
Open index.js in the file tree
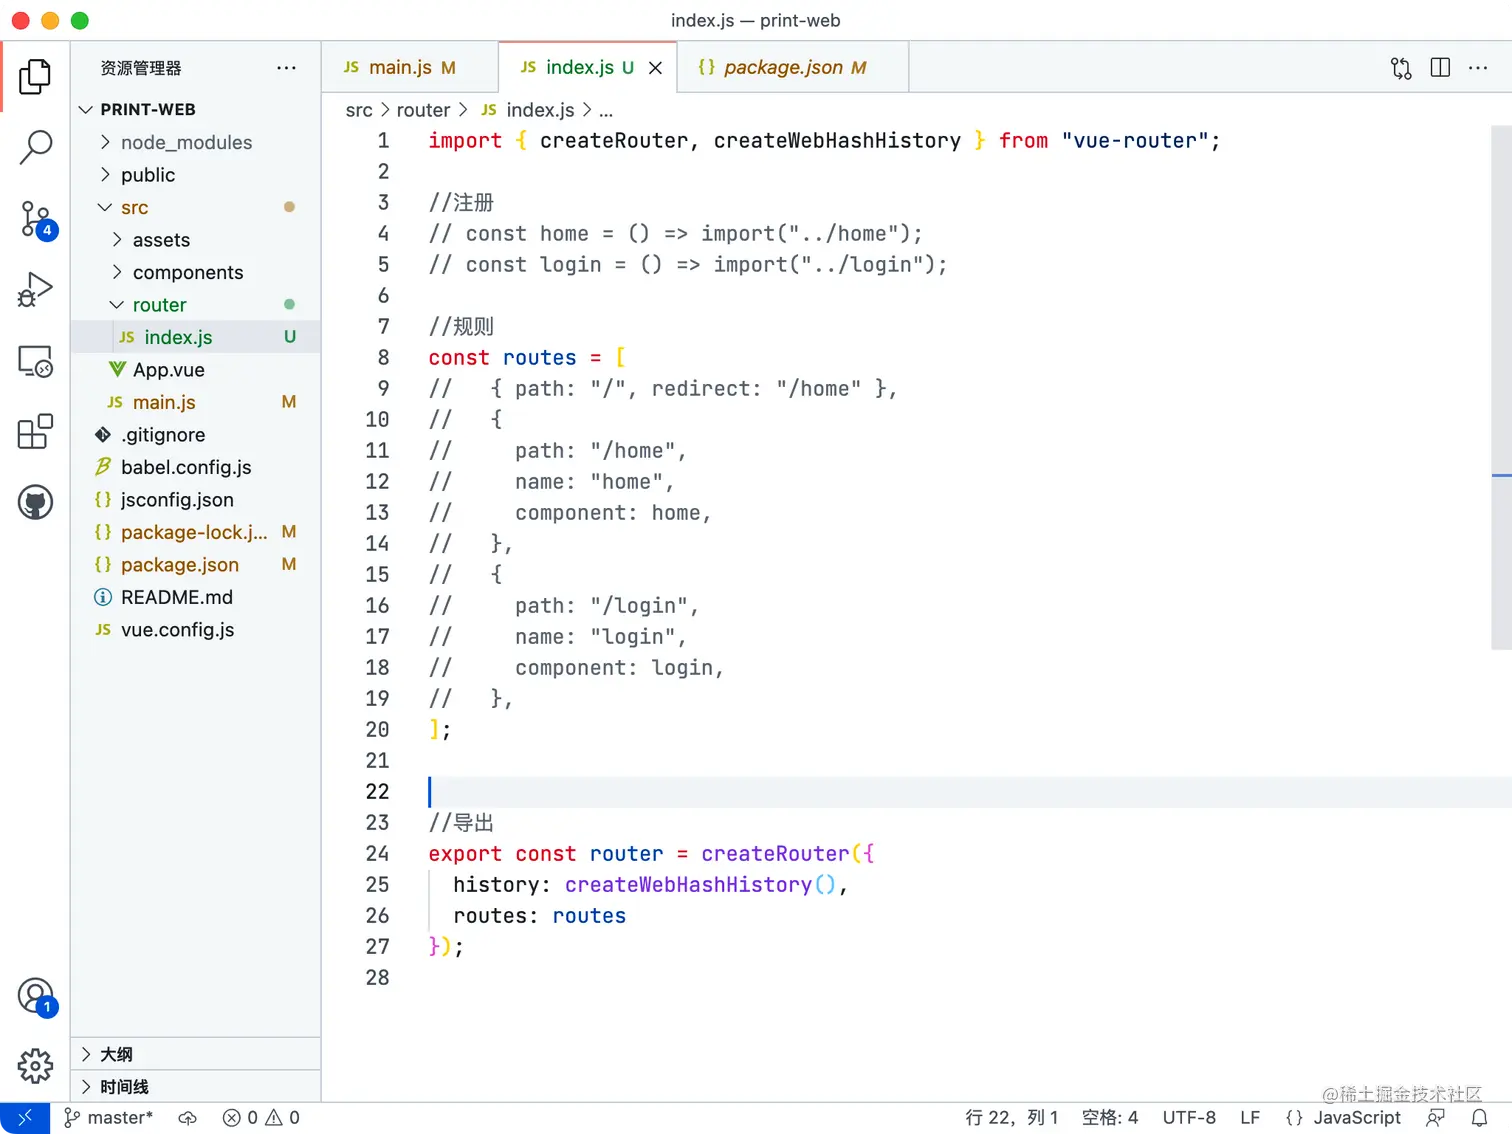pos(196,337)
